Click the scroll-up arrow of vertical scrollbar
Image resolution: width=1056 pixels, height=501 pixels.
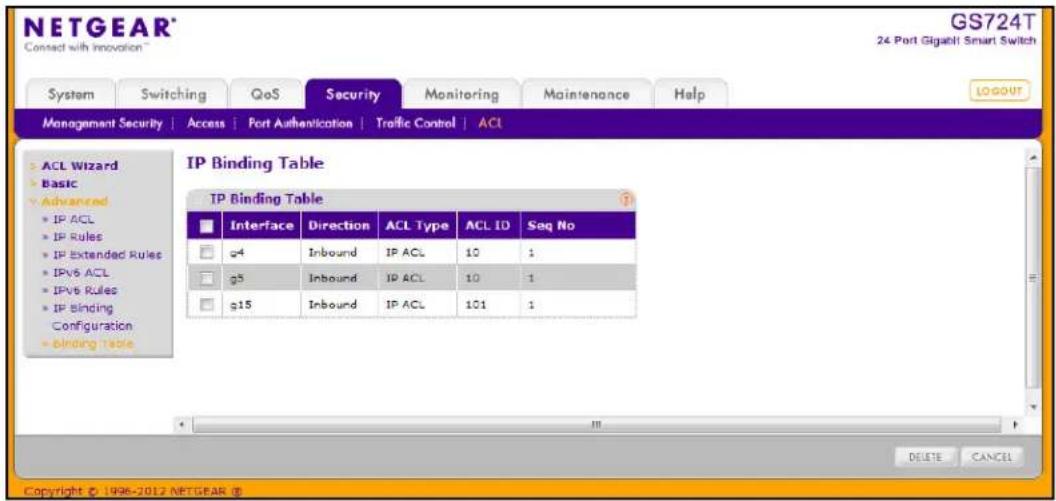point(1032,157)
